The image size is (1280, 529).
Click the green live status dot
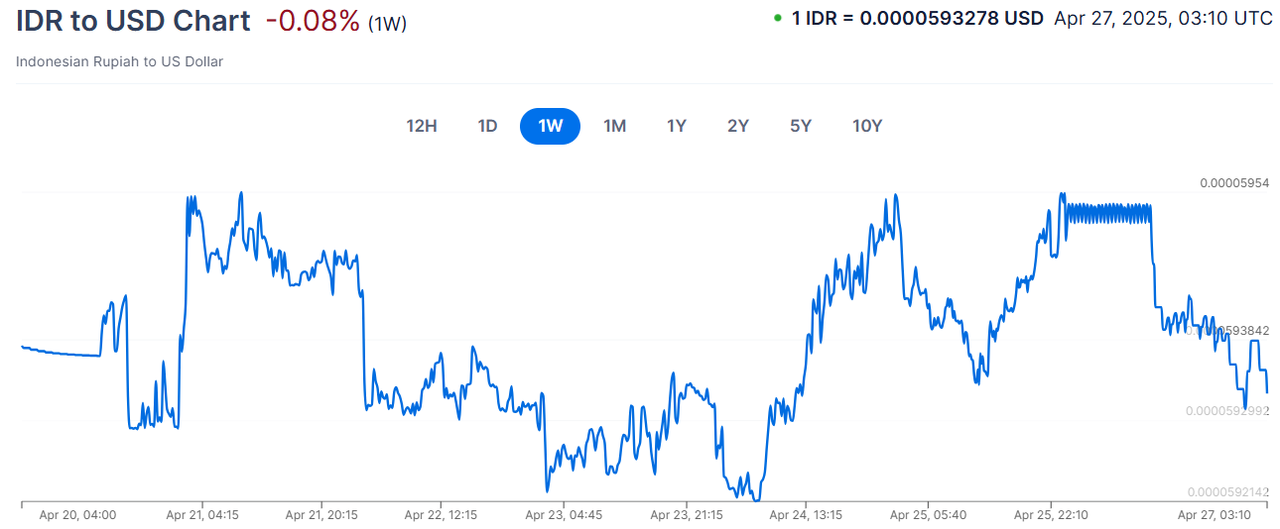778,18
